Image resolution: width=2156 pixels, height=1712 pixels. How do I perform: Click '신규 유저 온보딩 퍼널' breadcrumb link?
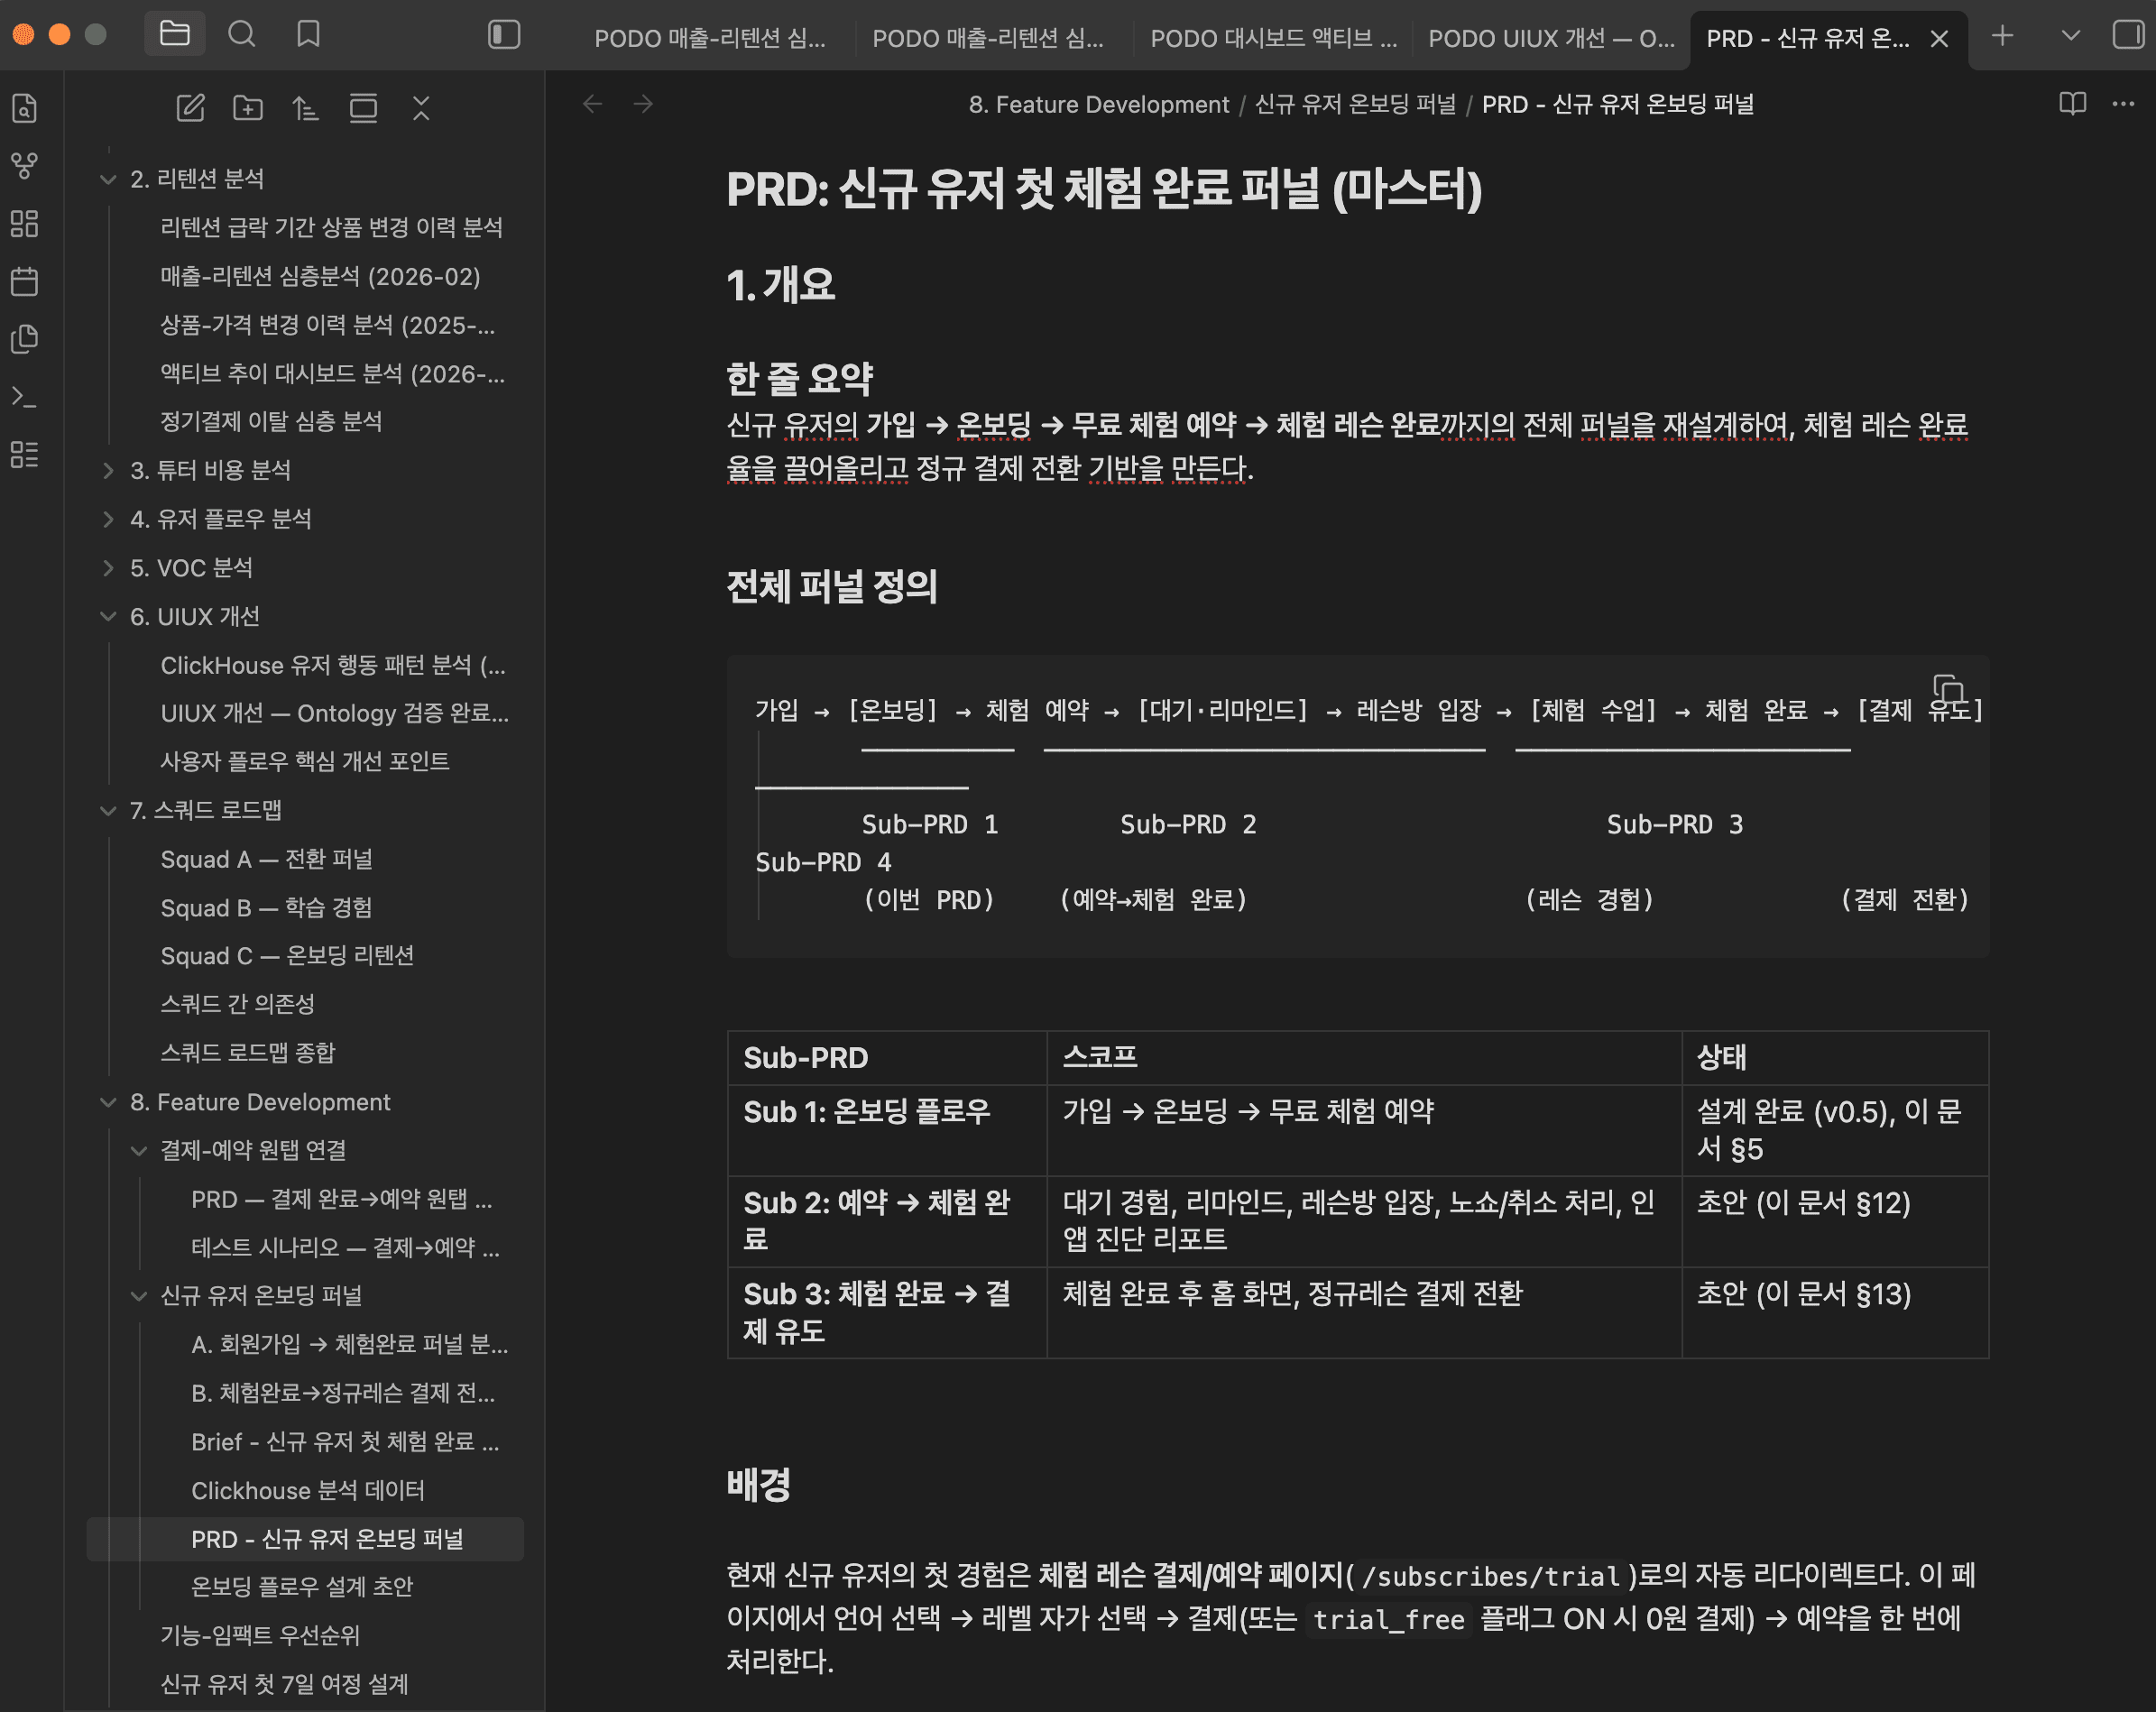click(x=1355, y=104)
